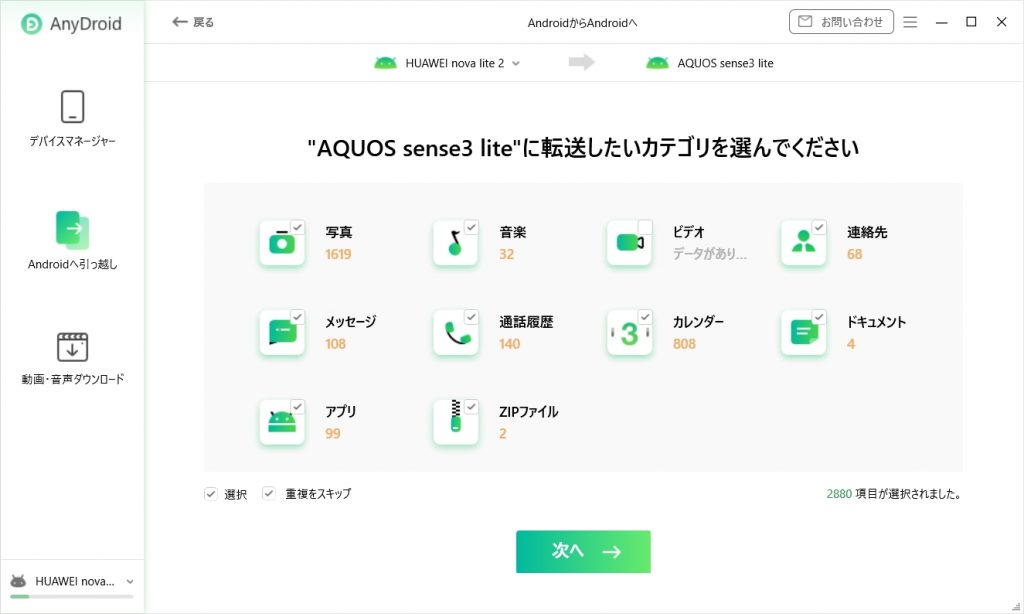Click the target AQUOS android device icon
Image resolution: width=1024 pixels, height=614 pixels.
(x=657, y=63)
